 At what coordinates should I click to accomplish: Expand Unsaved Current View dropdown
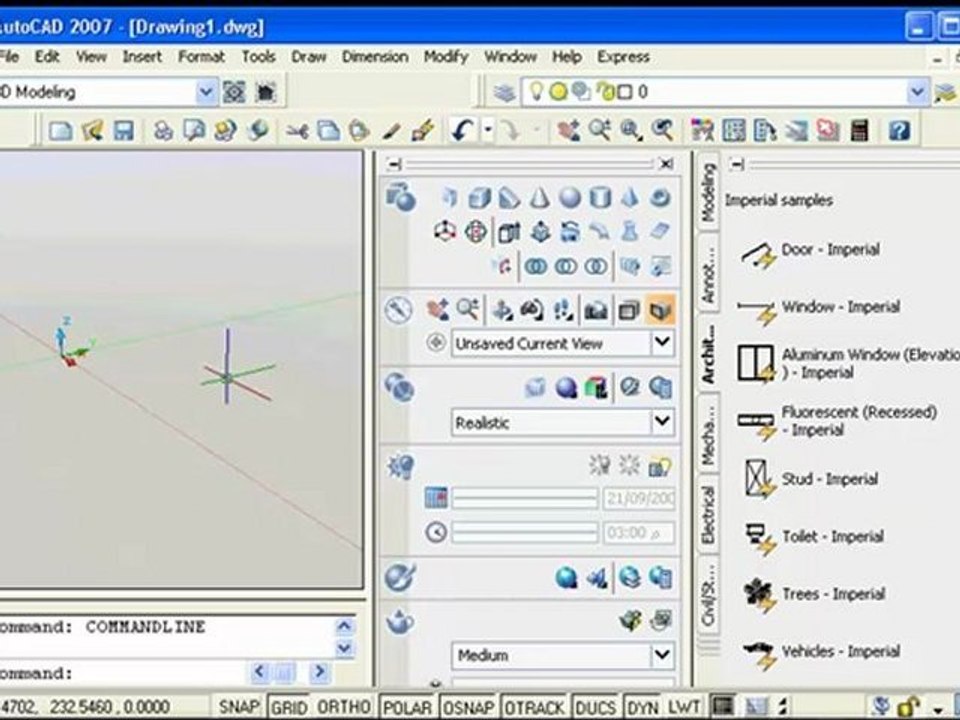tap(662, 342)
